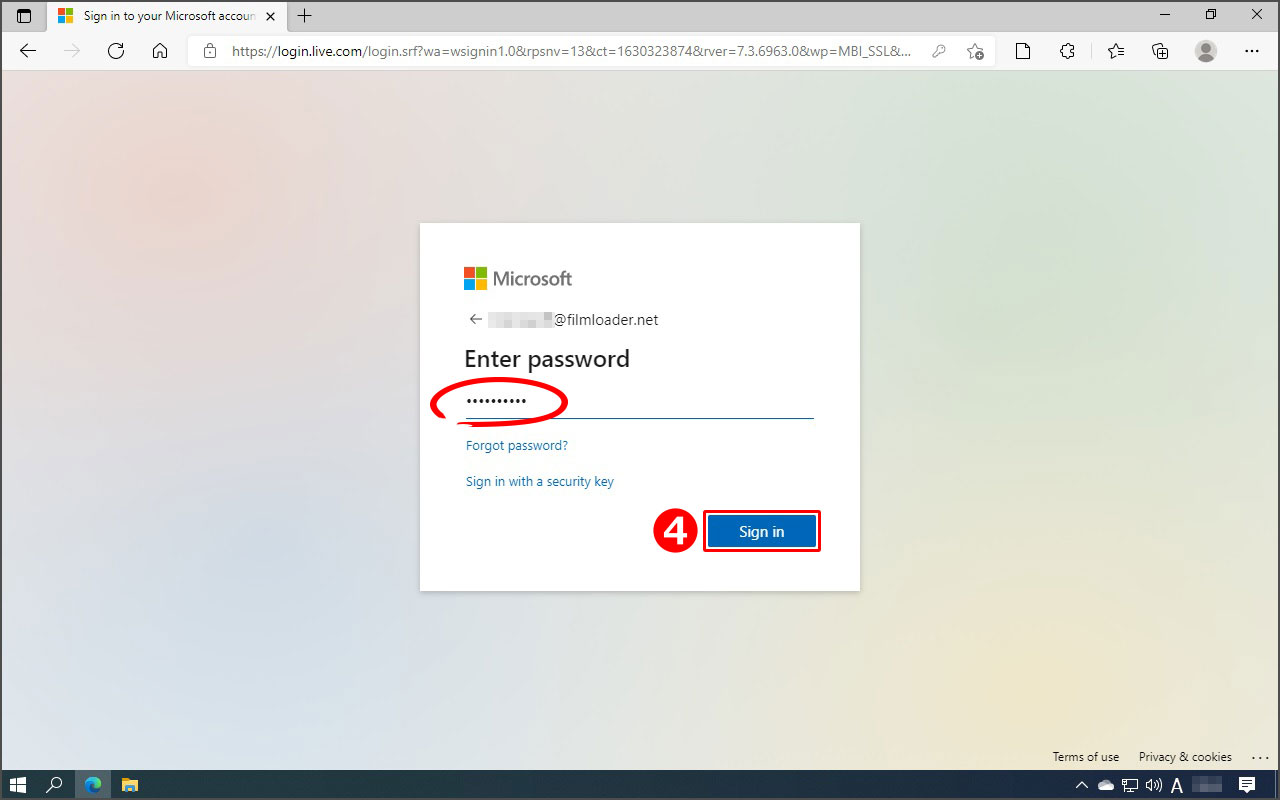Viewport: 1280px width, 800px height.
Task: Open Edge Settings and more menu
Action: tap(1252, 51)
